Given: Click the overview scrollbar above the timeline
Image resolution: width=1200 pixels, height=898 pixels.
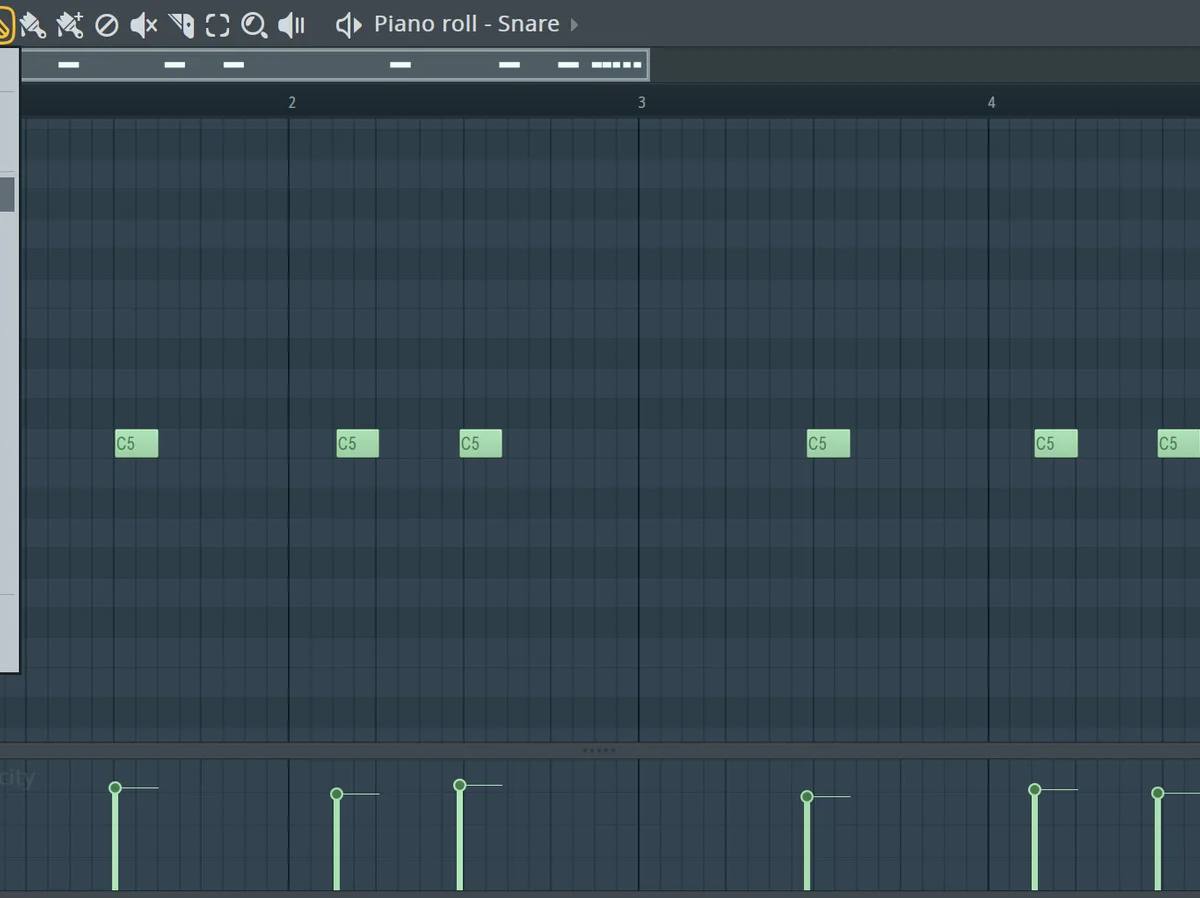Looking at the screenshot, I should (335, 65).
